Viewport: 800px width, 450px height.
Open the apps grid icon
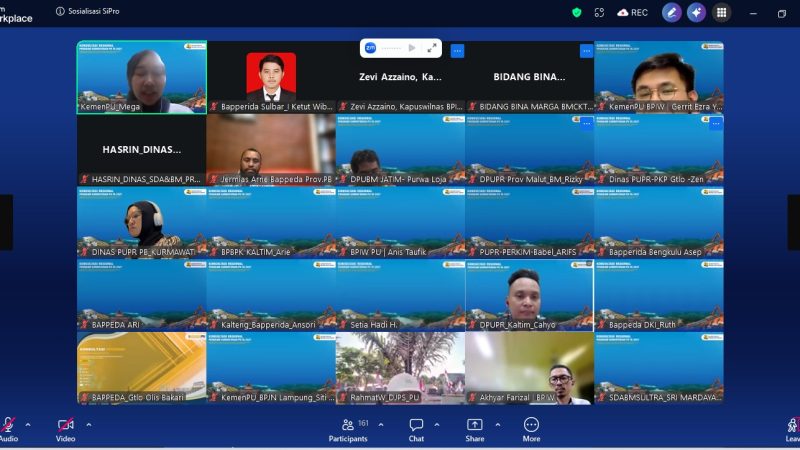point(721,12)
